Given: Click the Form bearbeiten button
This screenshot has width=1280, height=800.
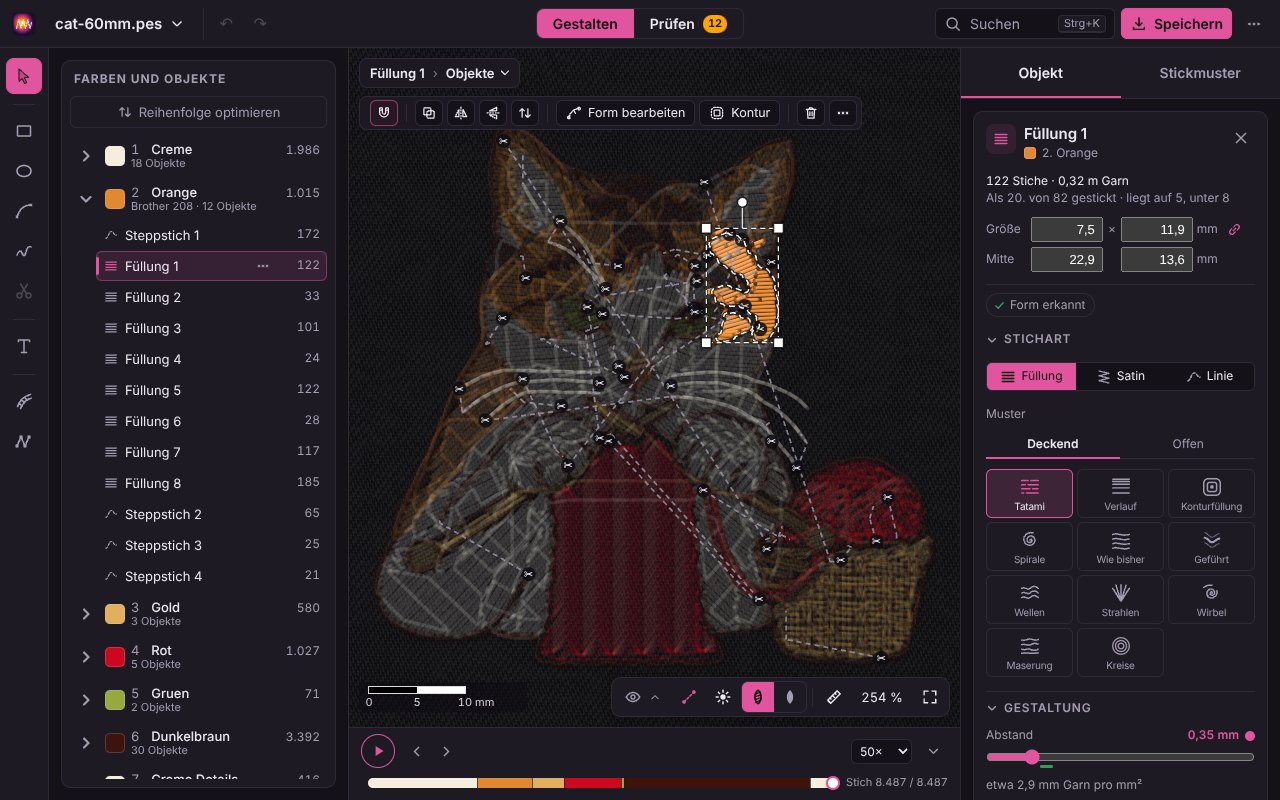Looking at the screenshot, I should (626, 113).
